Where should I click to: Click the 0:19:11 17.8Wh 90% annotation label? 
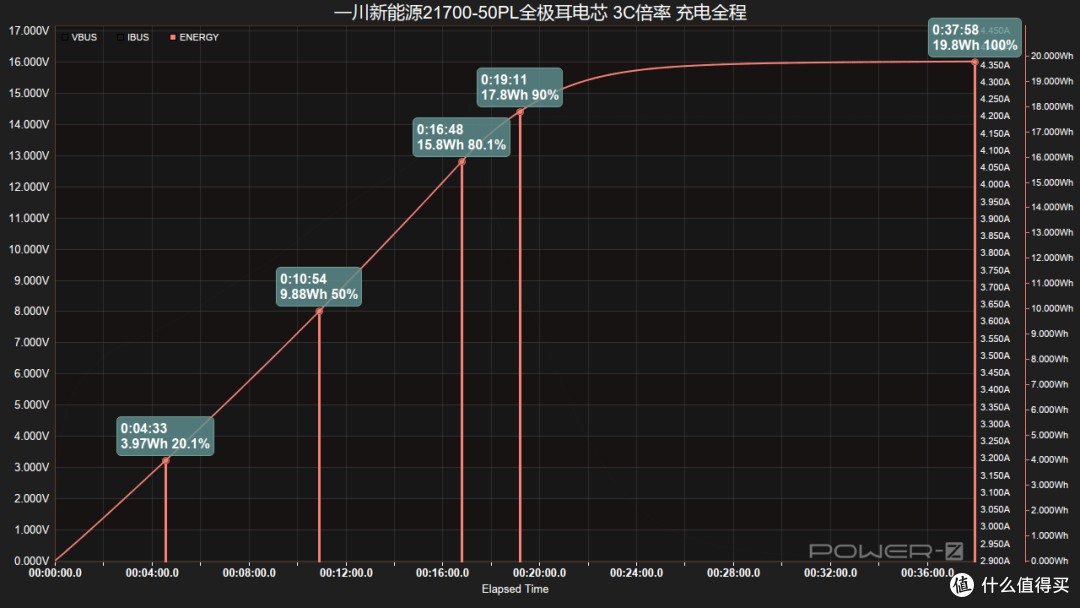tap(520, 87)
